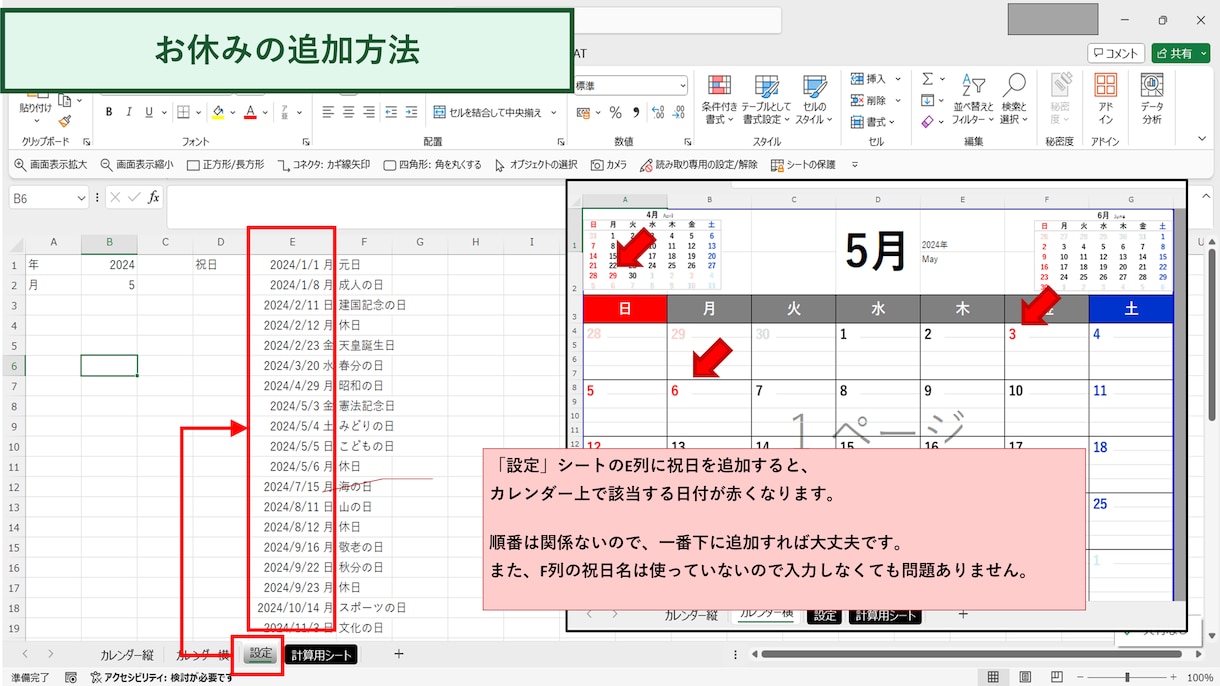The image size is (1220, 686).
Task: Open 条件付き書式 menu
Action: point(719,100)
